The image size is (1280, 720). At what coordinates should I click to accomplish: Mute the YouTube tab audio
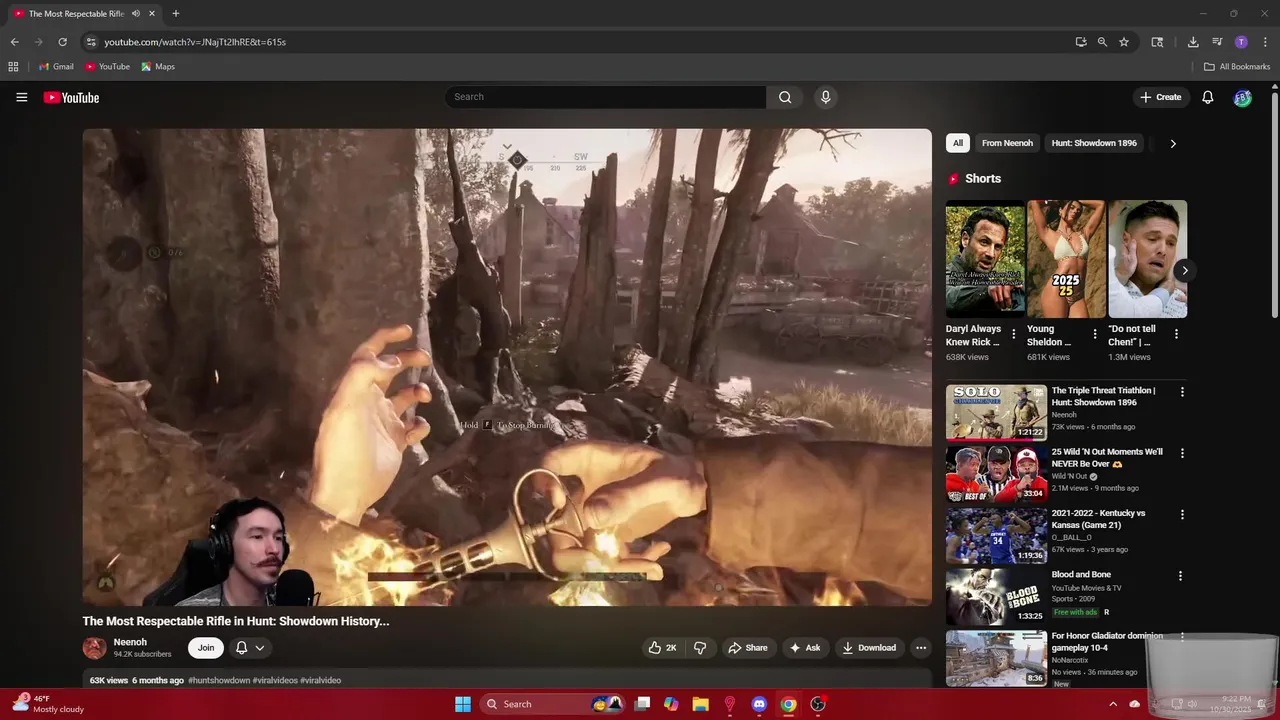pos(136,14)
